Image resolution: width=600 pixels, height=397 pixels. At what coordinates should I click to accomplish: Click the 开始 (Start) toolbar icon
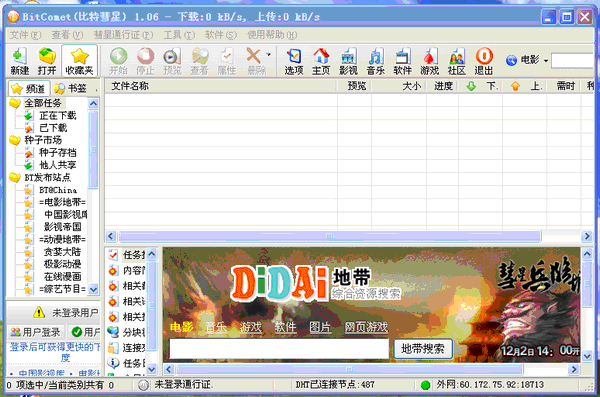point(118,61)
